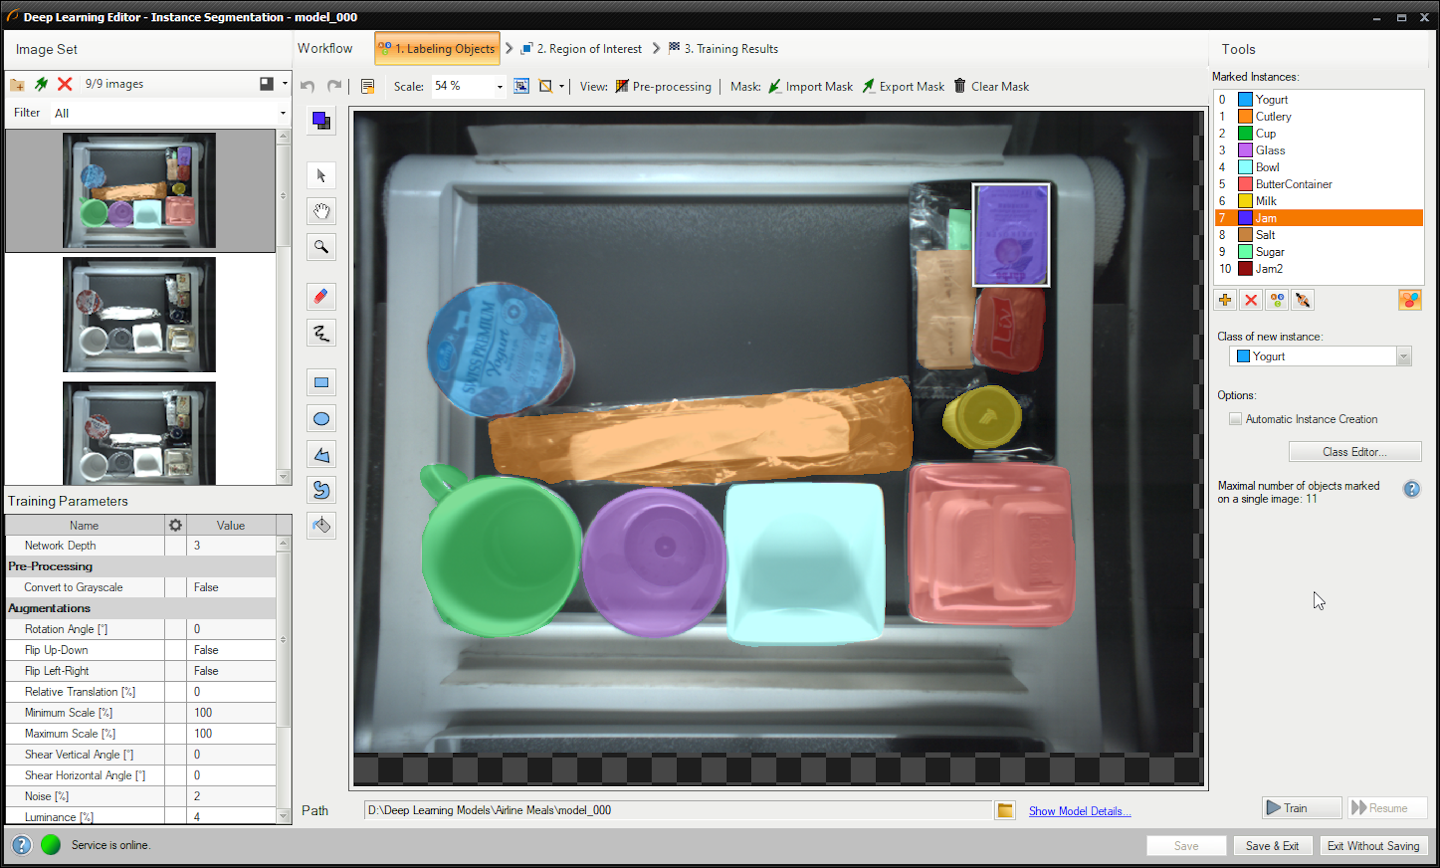Image resolution: width=1440 pixels, height=868 pixels.
Task: Select the magnifier zoom tool
Action: coord(321,247)
